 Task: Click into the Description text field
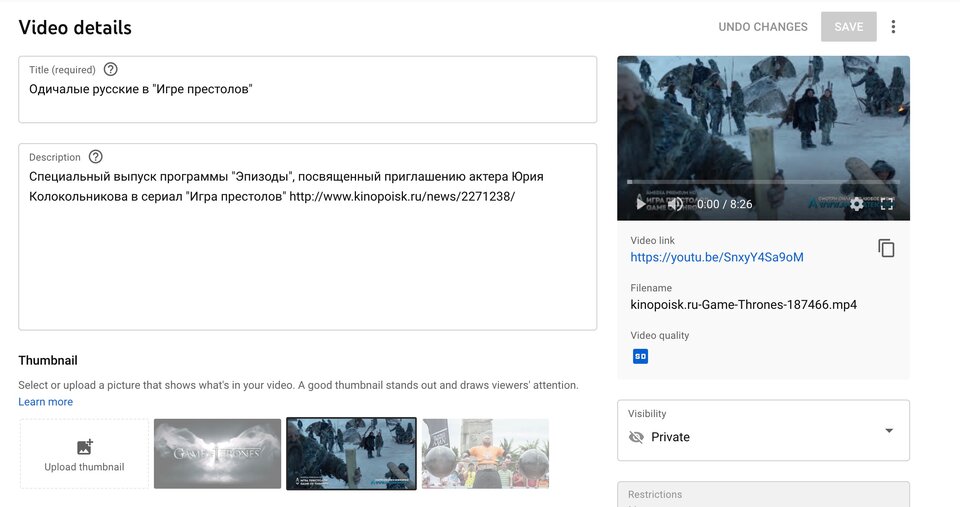pos(307,237)
